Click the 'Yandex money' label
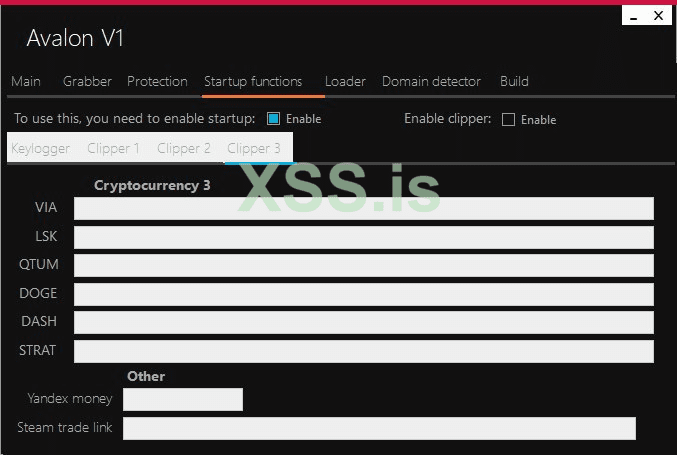The height and width of the screenshot is (455, 677). (70, 398)
